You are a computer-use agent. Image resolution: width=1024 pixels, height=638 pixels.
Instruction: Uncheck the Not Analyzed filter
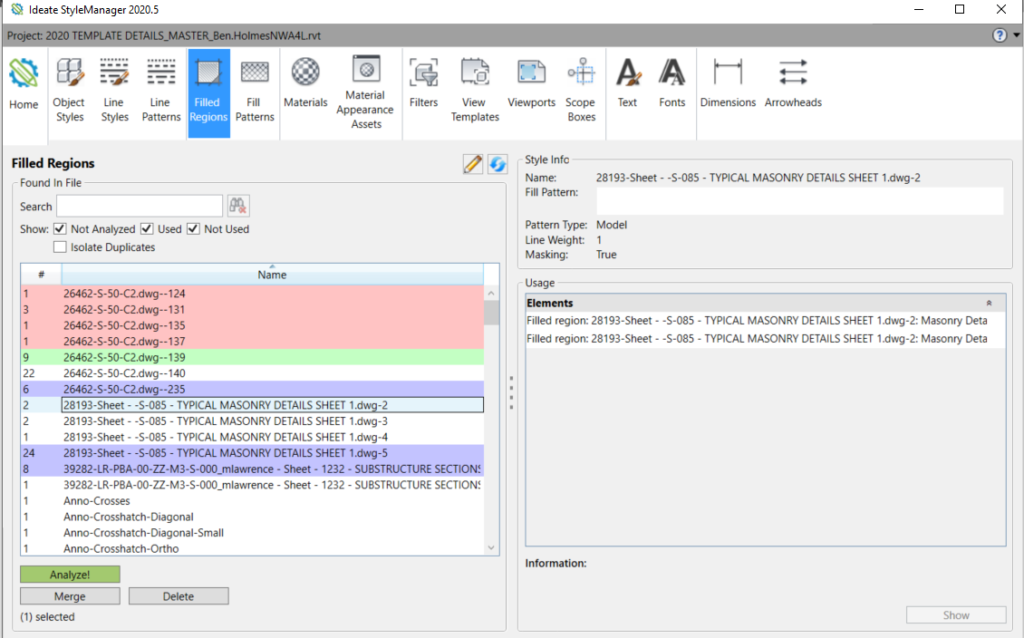coord(61,227)
